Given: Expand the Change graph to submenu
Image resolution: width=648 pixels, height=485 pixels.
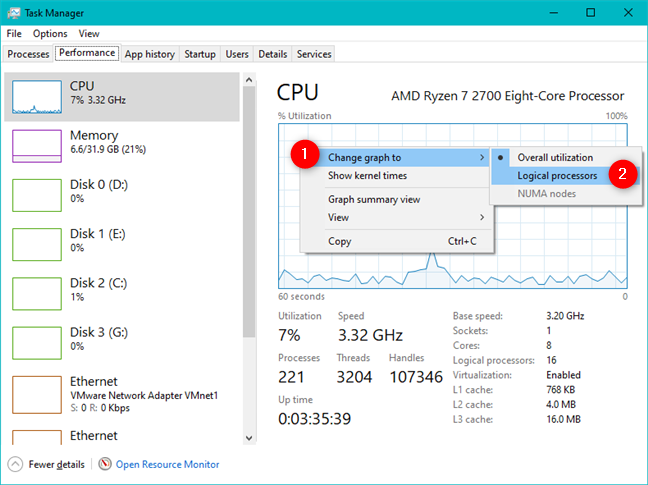Looking at the screenshot, I should pyautogui.click(x=396, y=157).
